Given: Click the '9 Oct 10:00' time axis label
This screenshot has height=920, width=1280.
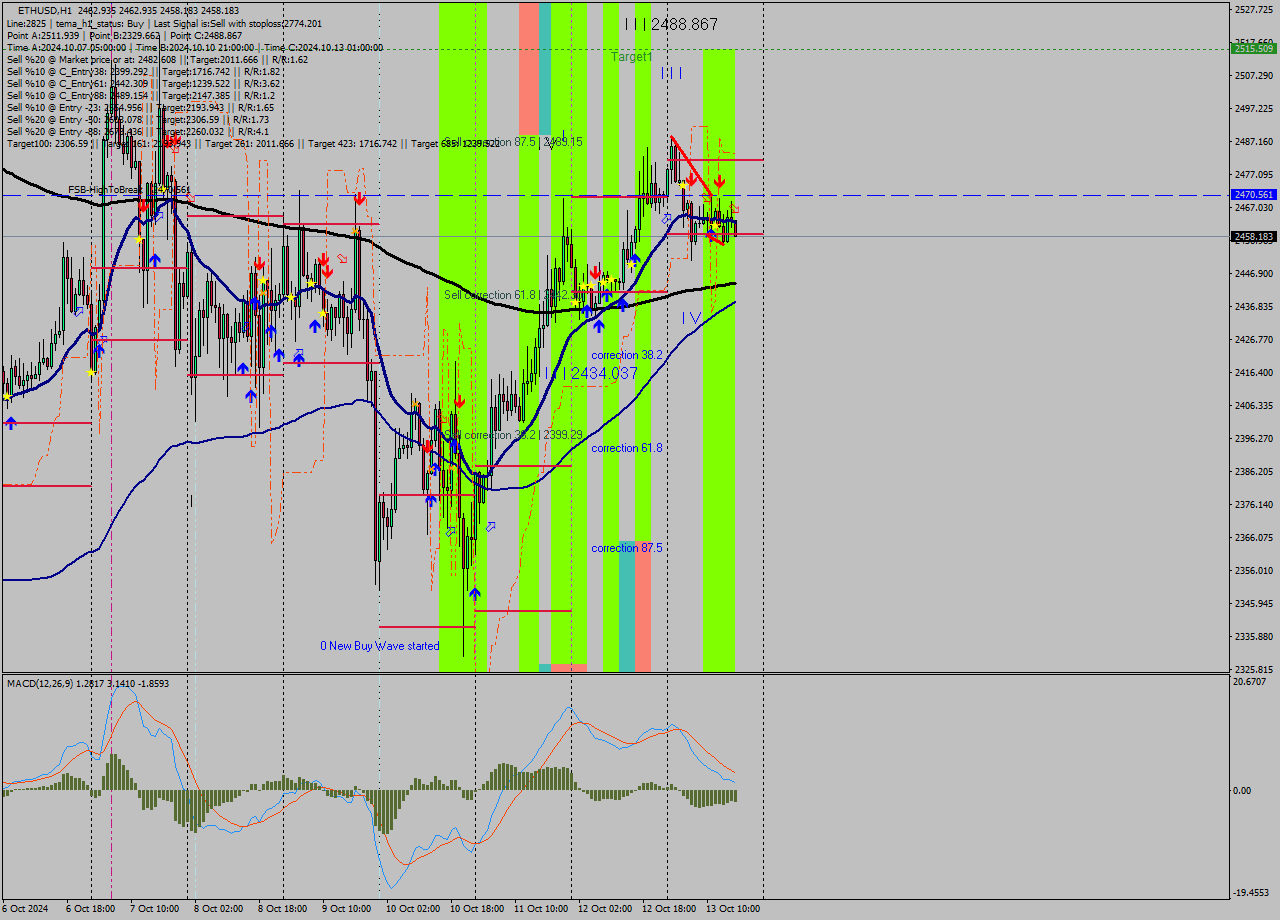Looking at the screenshot, I should tap(347, 909).
